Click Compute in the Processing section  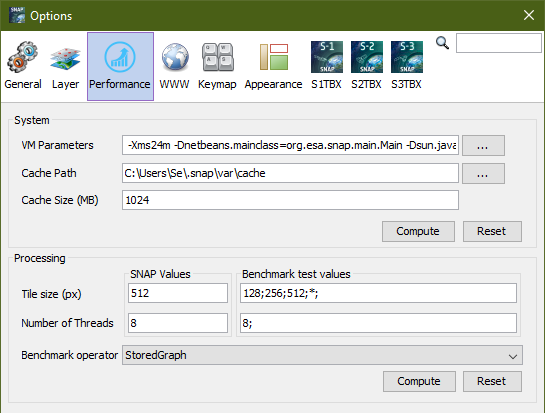click(419, 381)
